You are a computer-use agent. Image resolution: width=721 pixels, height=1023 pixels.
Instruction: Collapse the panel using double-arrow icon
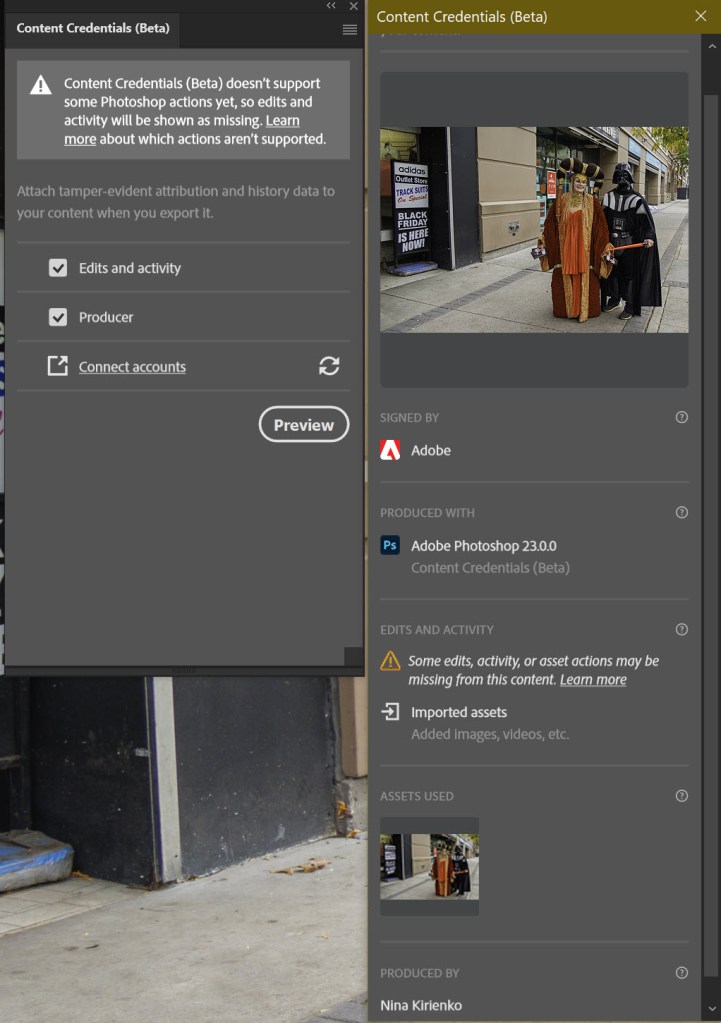click(x=332, y=6)
